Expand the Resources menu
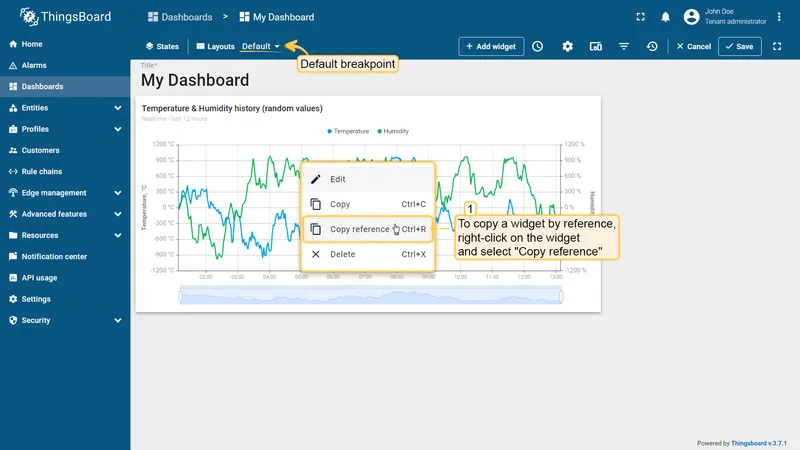This screenshot has height=450, width=800. (x=65, y=236)
